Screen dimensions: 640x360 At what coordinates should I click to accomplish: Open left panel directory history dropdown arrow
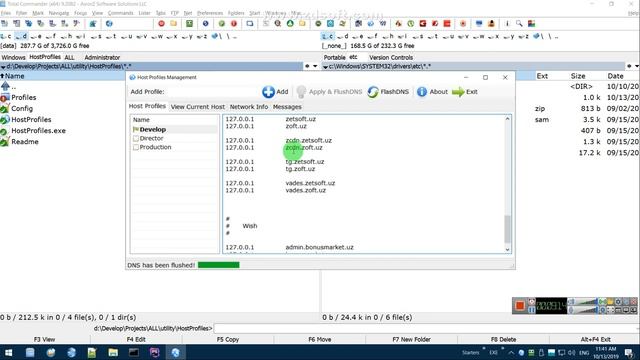tap(315, 66)
